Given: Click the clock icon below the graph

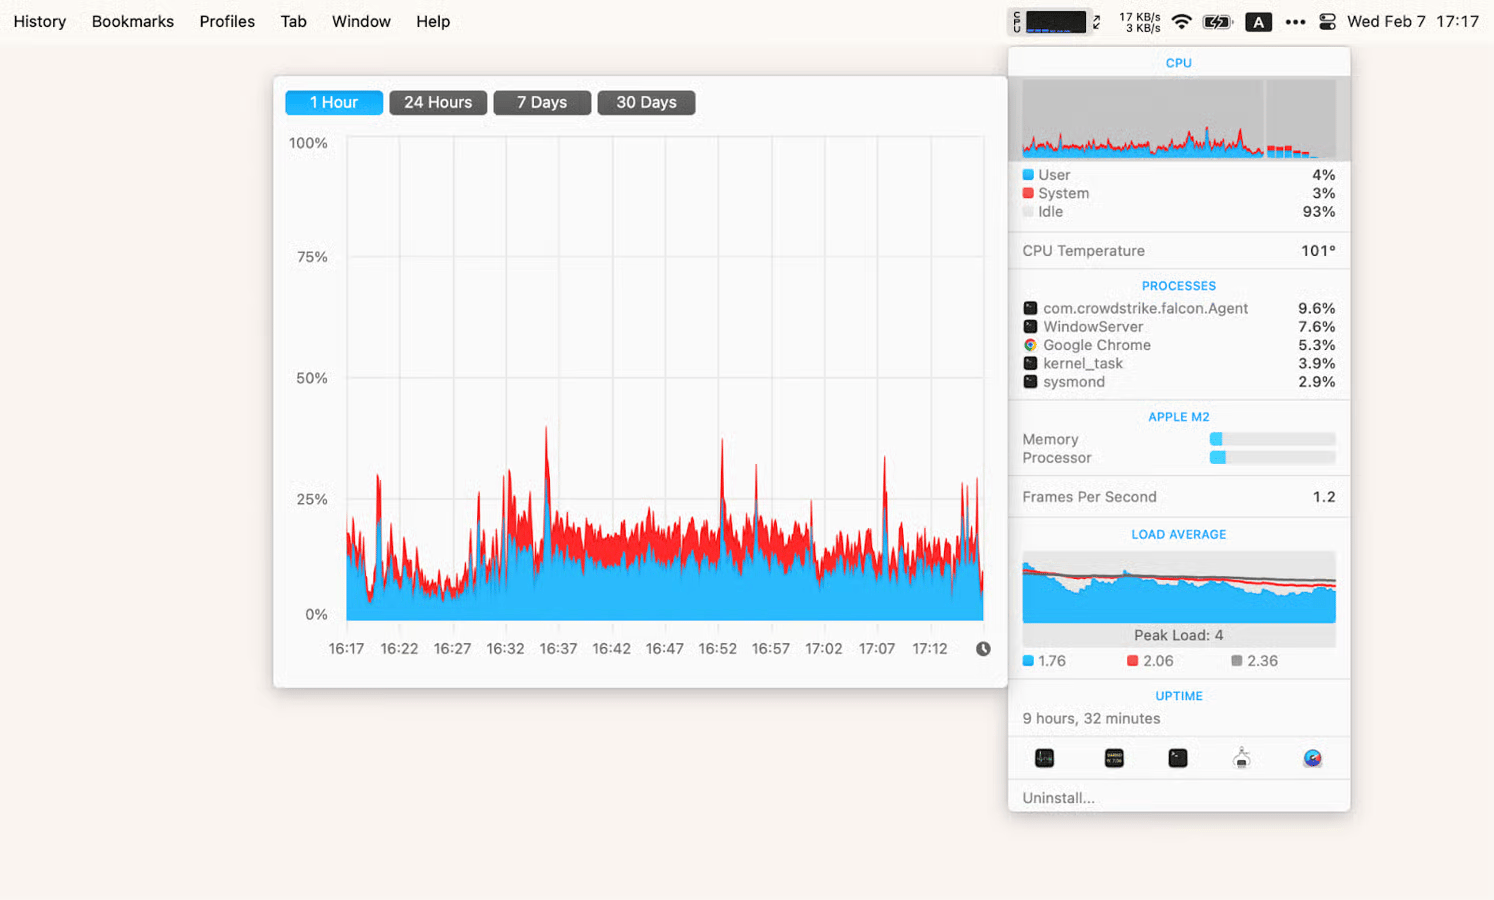Looking at the screenshot, I should click(983, 649).
